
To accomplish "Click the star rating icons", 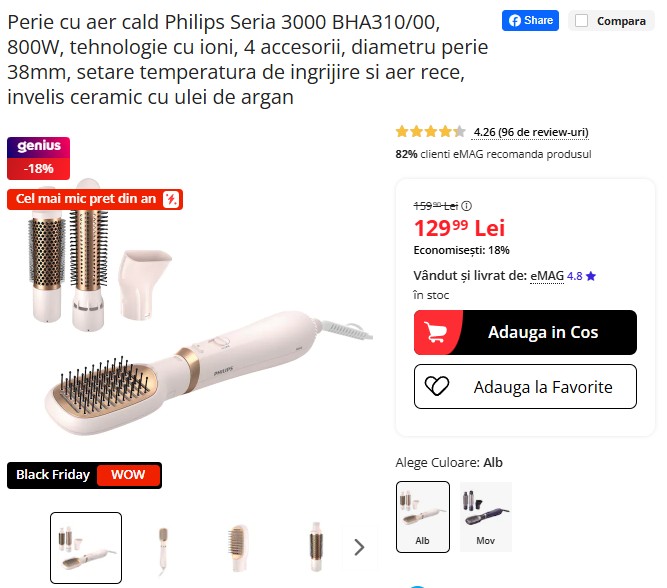I will pyautogui.click(x=430, y=131).
